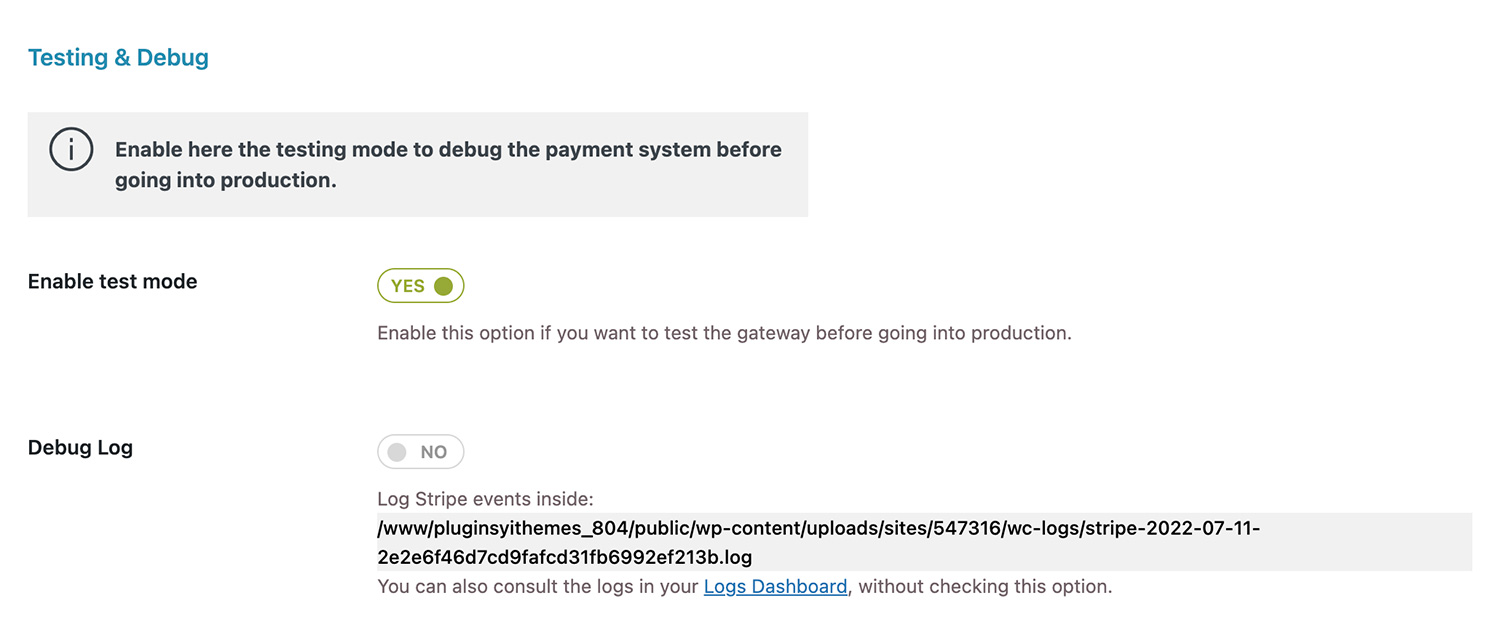Click the YES text in test mode switch

[408, 286]
